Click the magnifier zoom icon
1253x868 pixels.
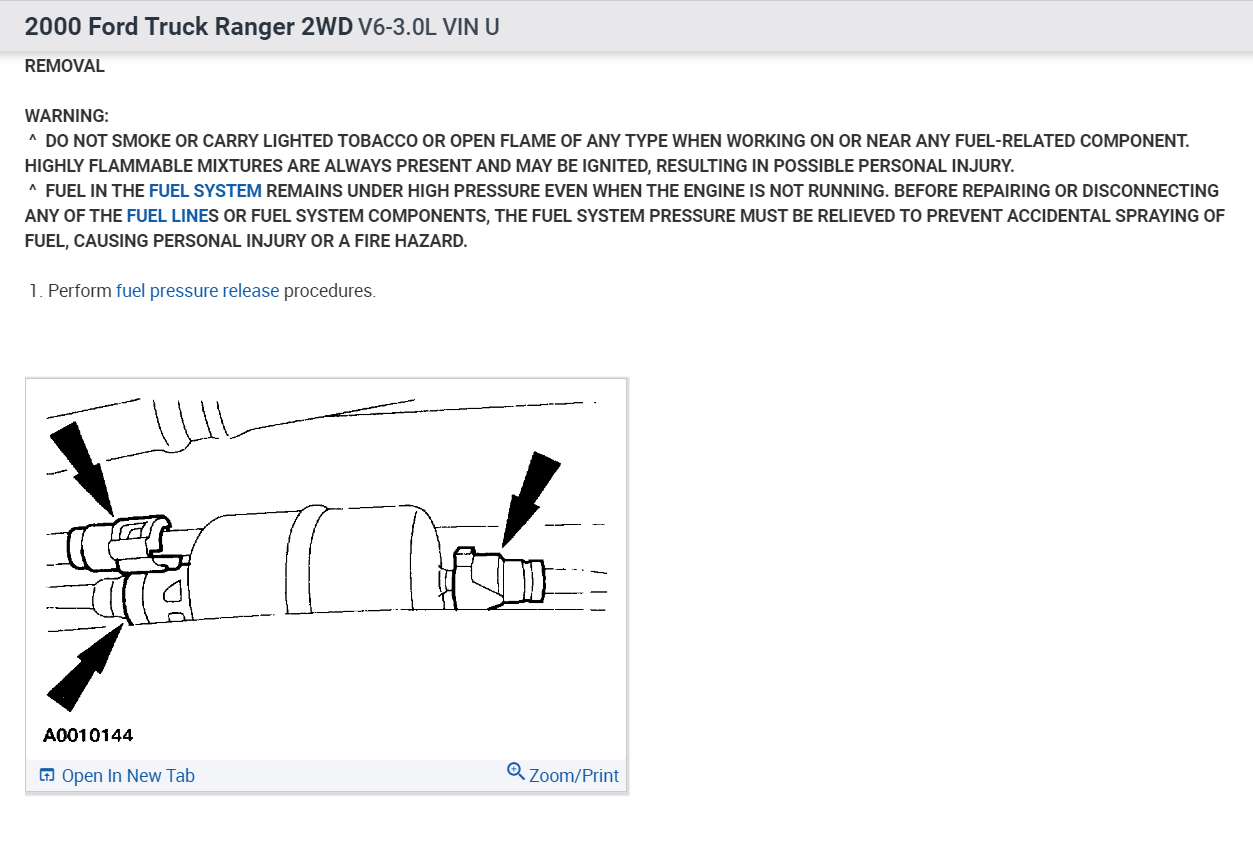[x=516, y=772]
